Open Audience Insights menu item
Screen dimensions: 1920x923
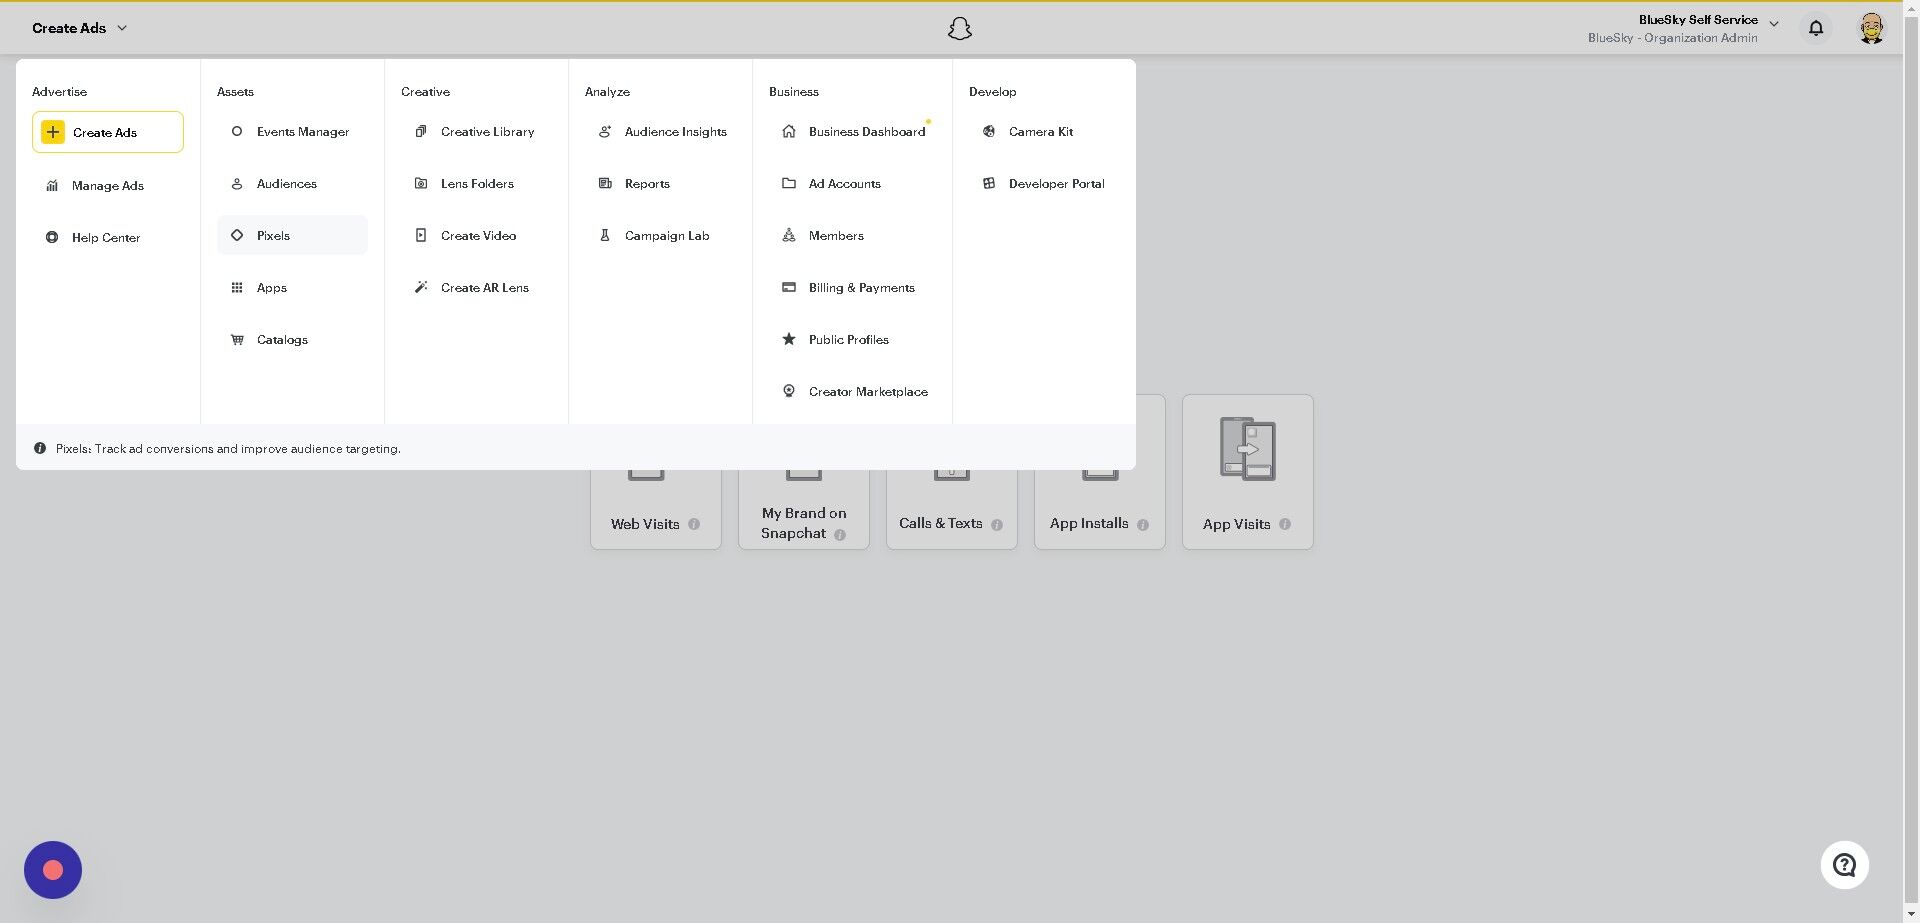(x=660, y=132)
